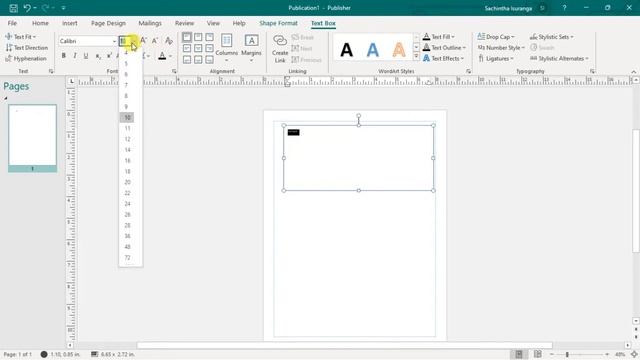The height and width of the screenshot is (360, 640).
Task: Click the Hyphenation button
Action: [26, 59]
